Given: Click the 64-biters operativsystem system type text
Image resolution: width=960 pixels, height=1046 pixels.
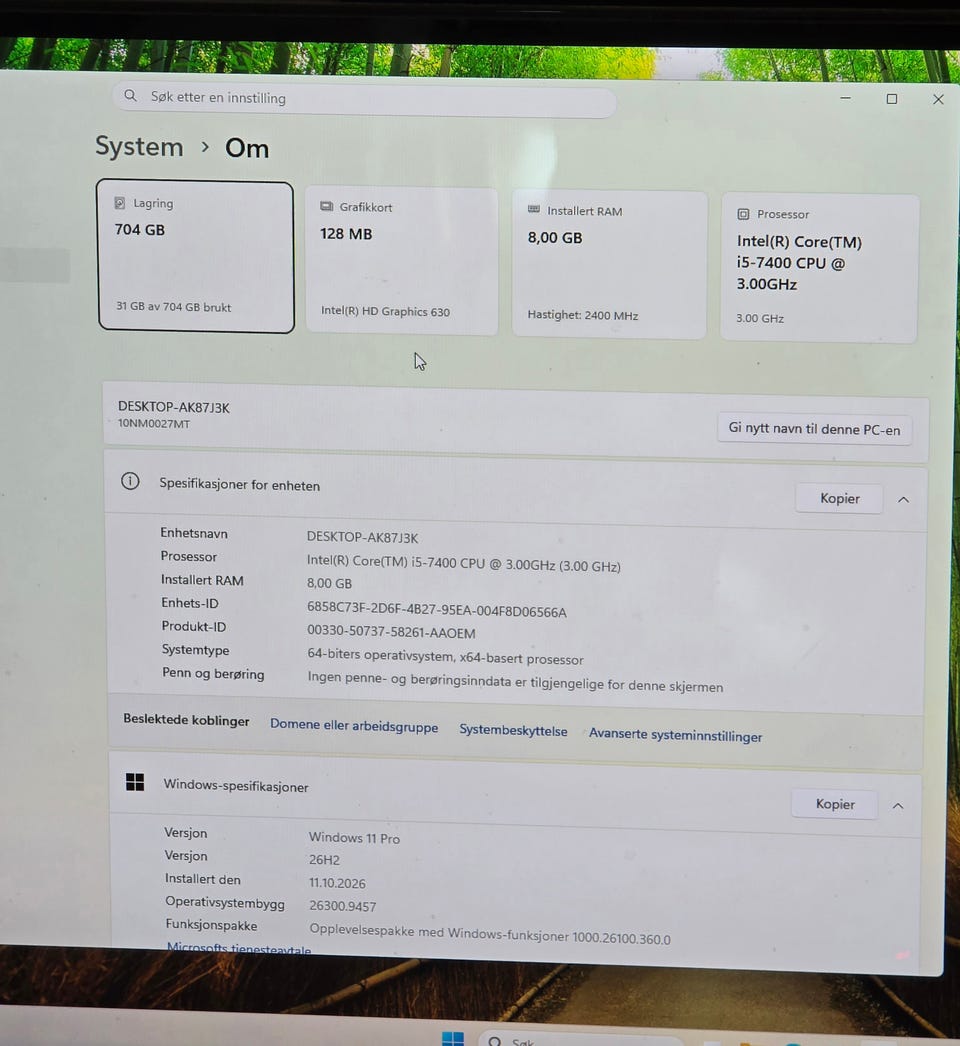Looking at the screenshot, I should click(x=445, y=656).
